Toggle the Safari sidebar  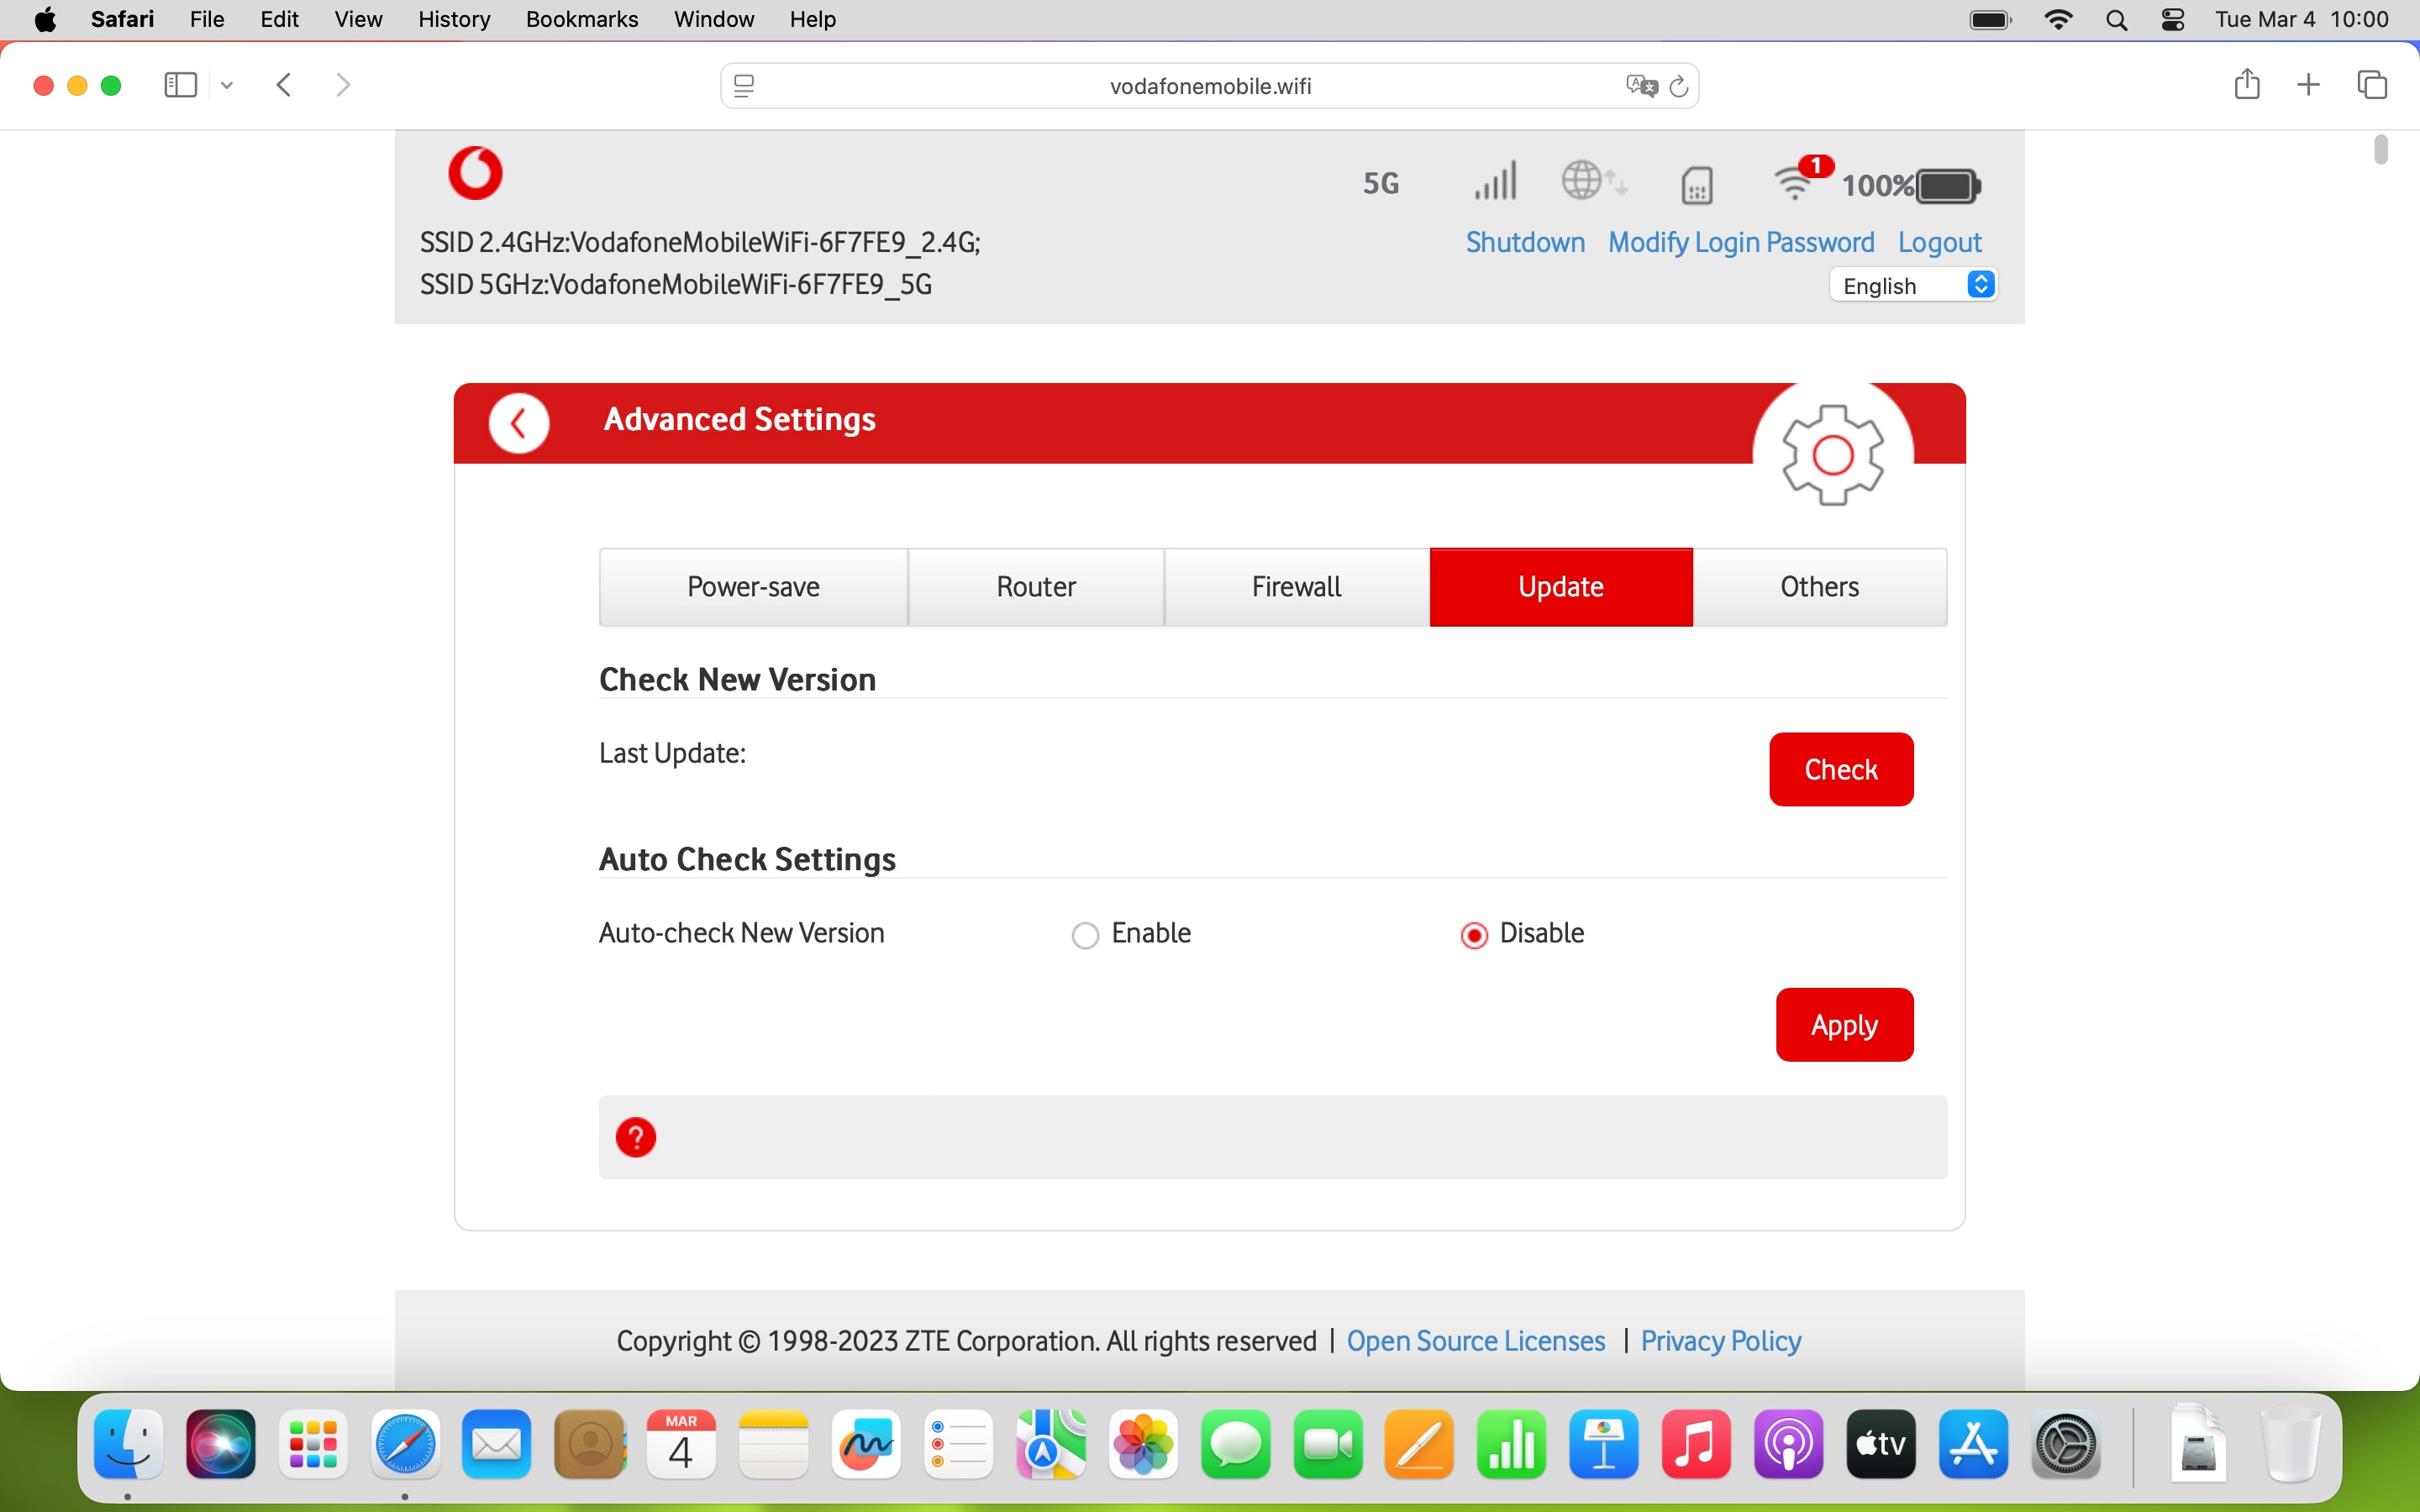point(179,84)
